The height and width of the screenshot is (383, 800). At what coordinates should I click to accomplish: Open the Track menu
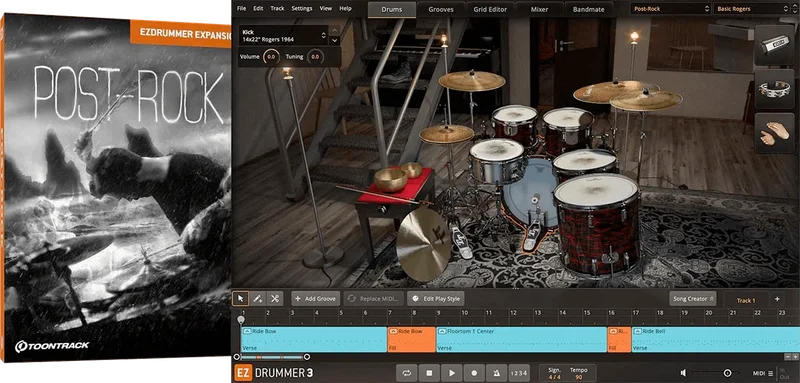pos(278,9)
